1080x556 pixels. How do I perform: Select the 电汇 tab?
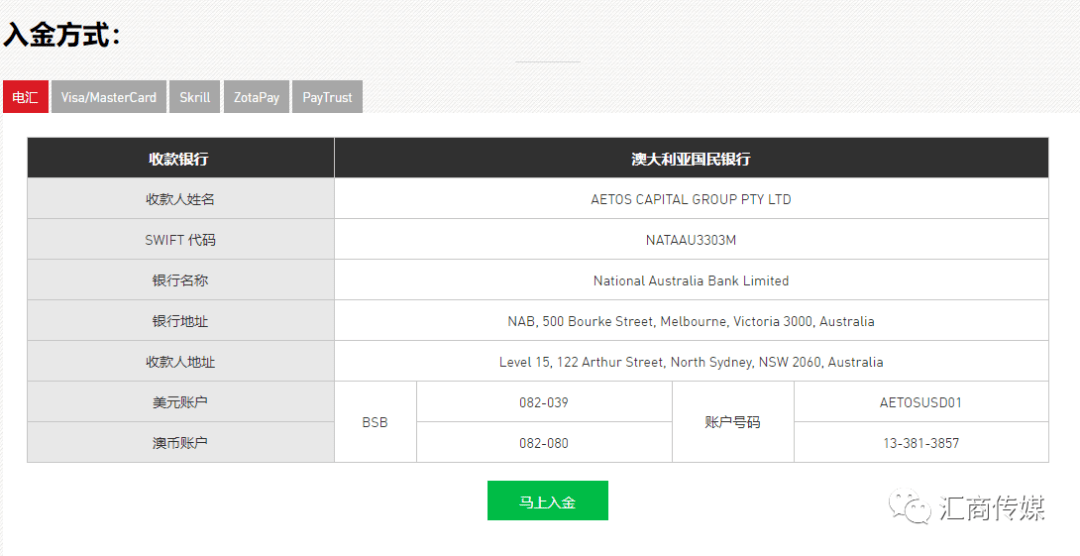25,96
